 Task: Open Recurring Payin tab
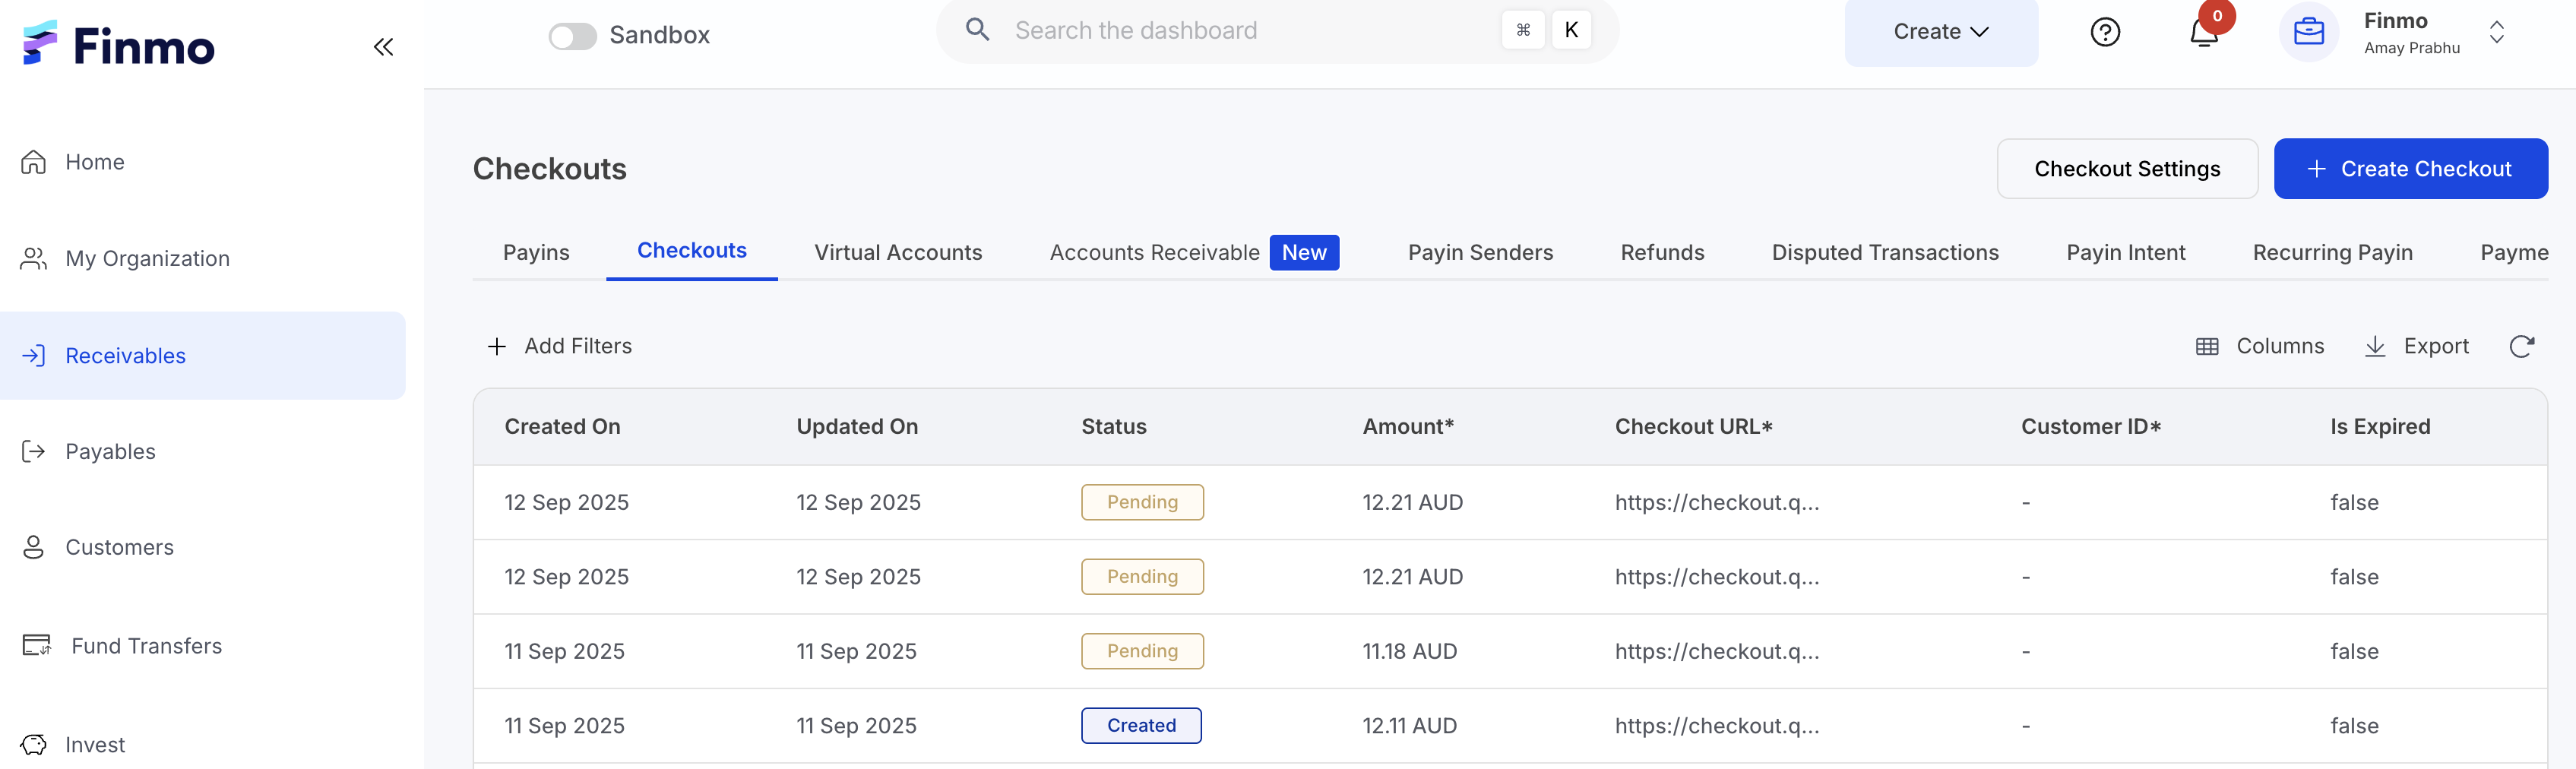[2332, 253]
